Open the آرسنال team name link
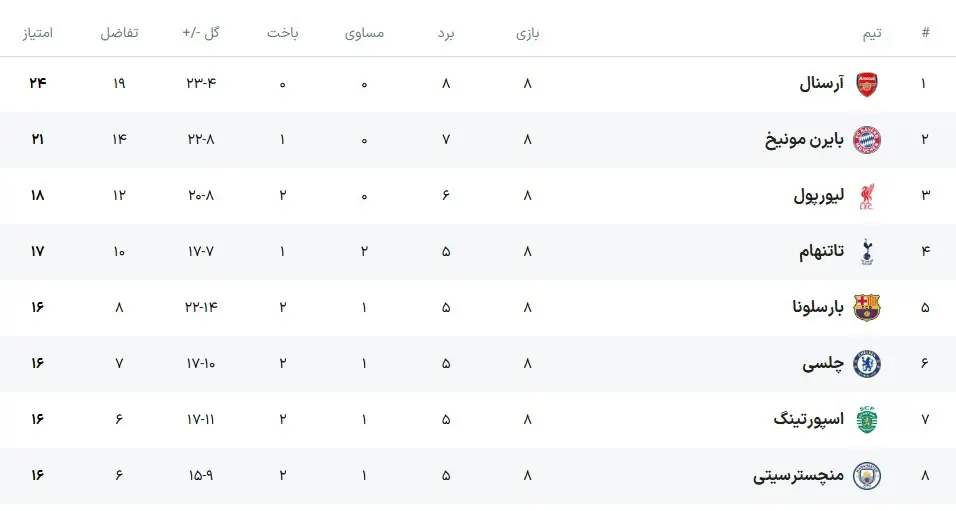This screenshot has height=511, width=956. 821,84
